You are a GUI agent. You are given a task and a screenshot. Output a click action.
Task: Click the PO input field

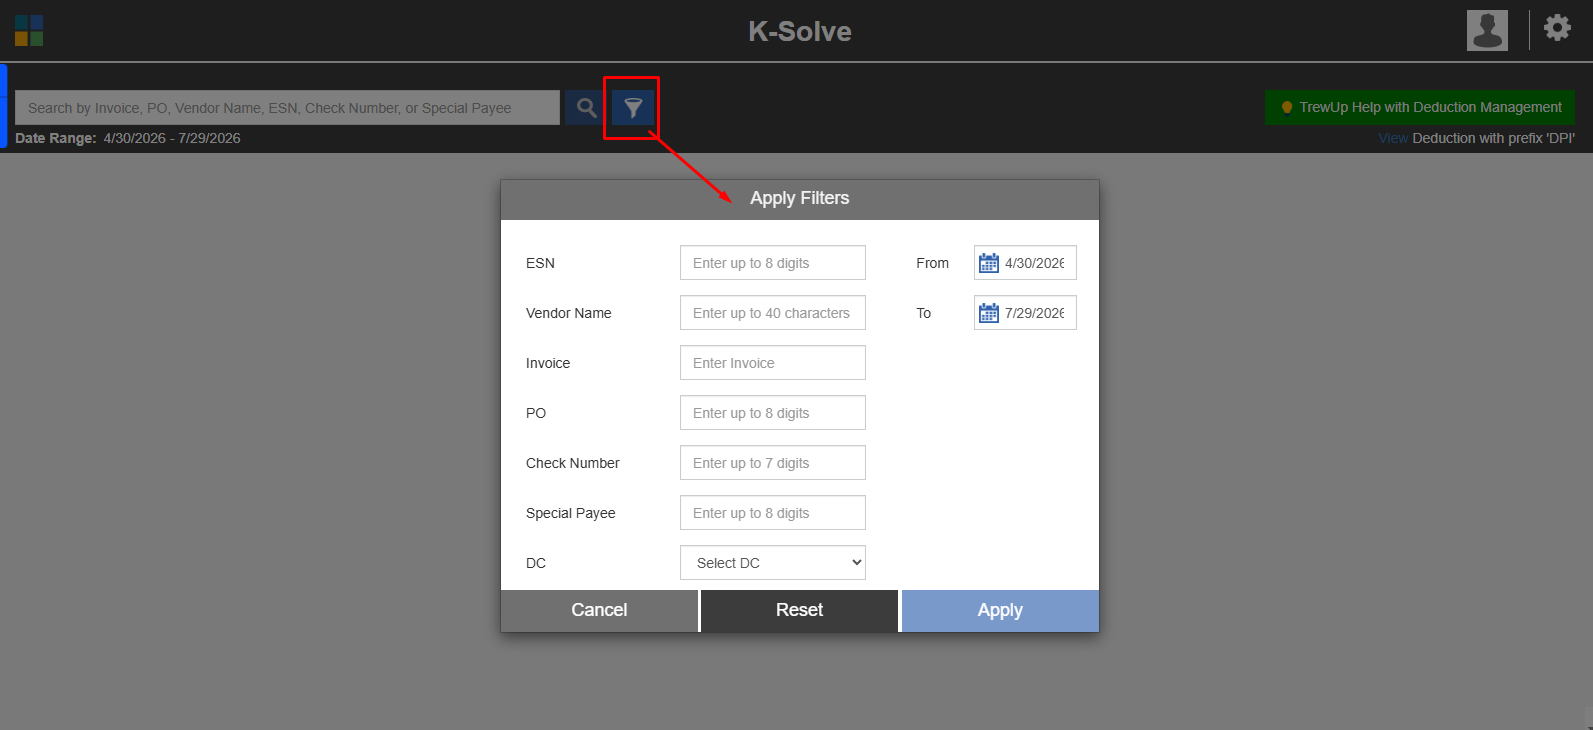(773, 413)
